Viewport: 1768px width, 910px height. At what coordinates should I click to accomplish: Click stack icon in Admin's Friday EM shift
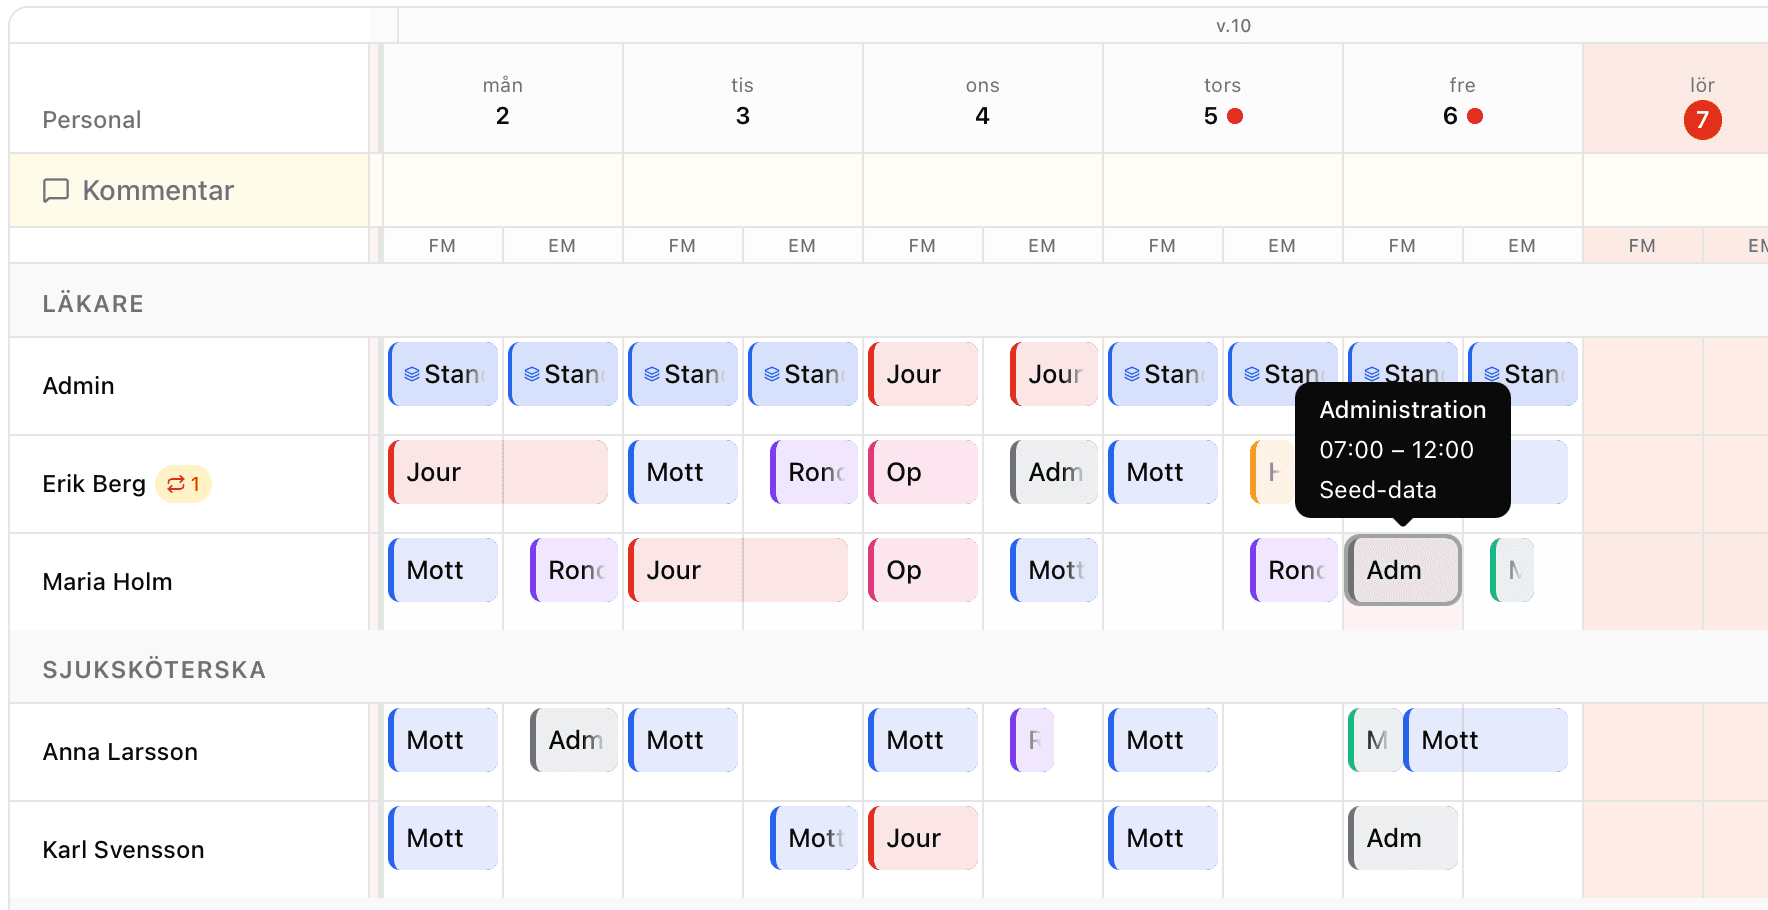[1492, 374]
